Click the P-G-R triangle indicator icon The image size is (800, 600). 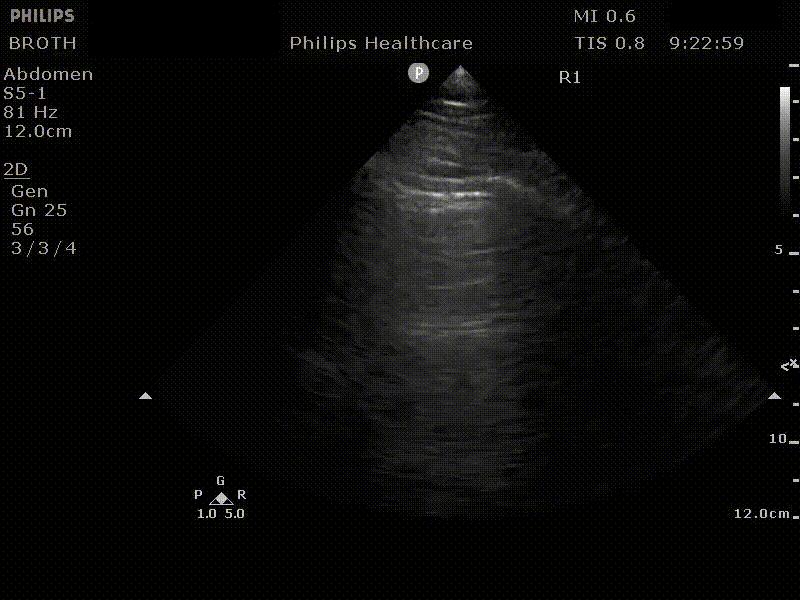coord(221,497)
